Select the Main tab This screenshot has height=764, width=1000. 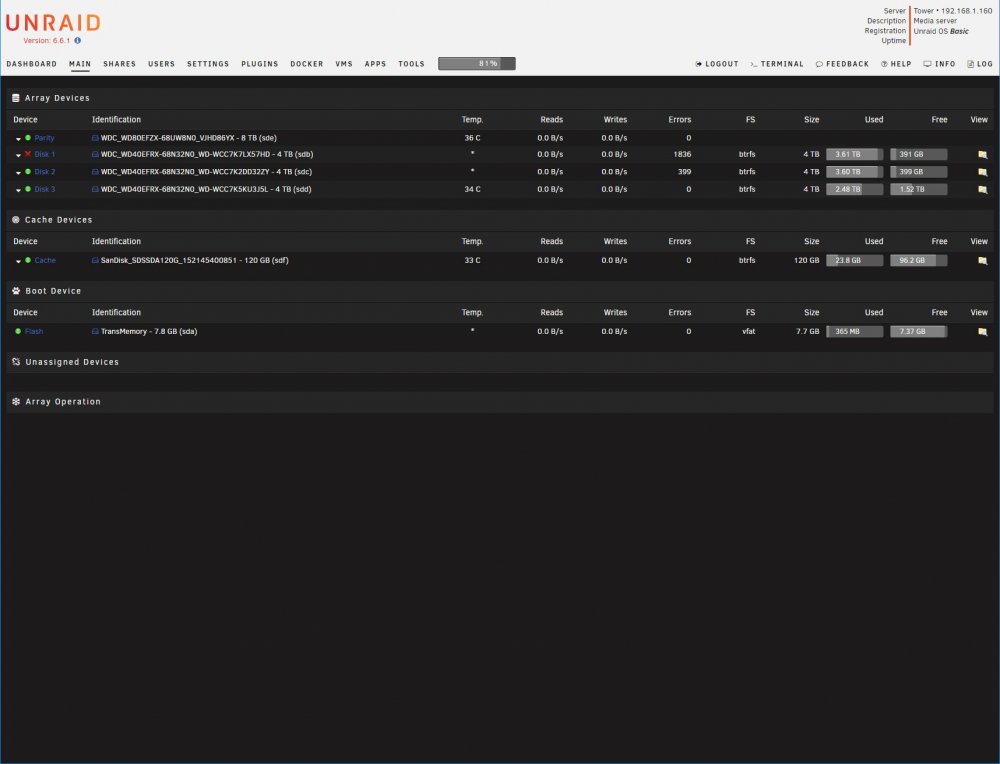click(80, 64)
